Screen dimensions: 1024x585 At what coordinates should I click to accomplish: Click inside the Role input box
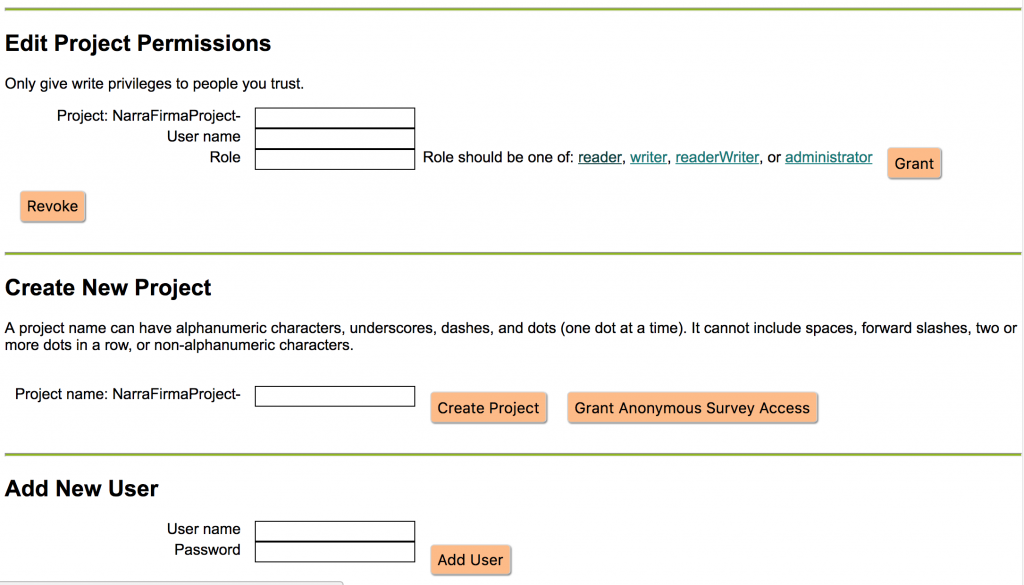[x=334, y=157]
